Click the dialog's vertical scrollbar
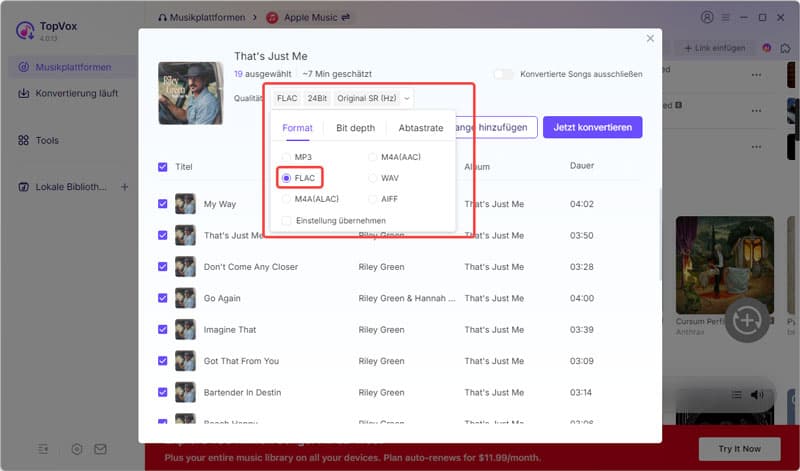800x471 pixels. [x=660, y=234]
